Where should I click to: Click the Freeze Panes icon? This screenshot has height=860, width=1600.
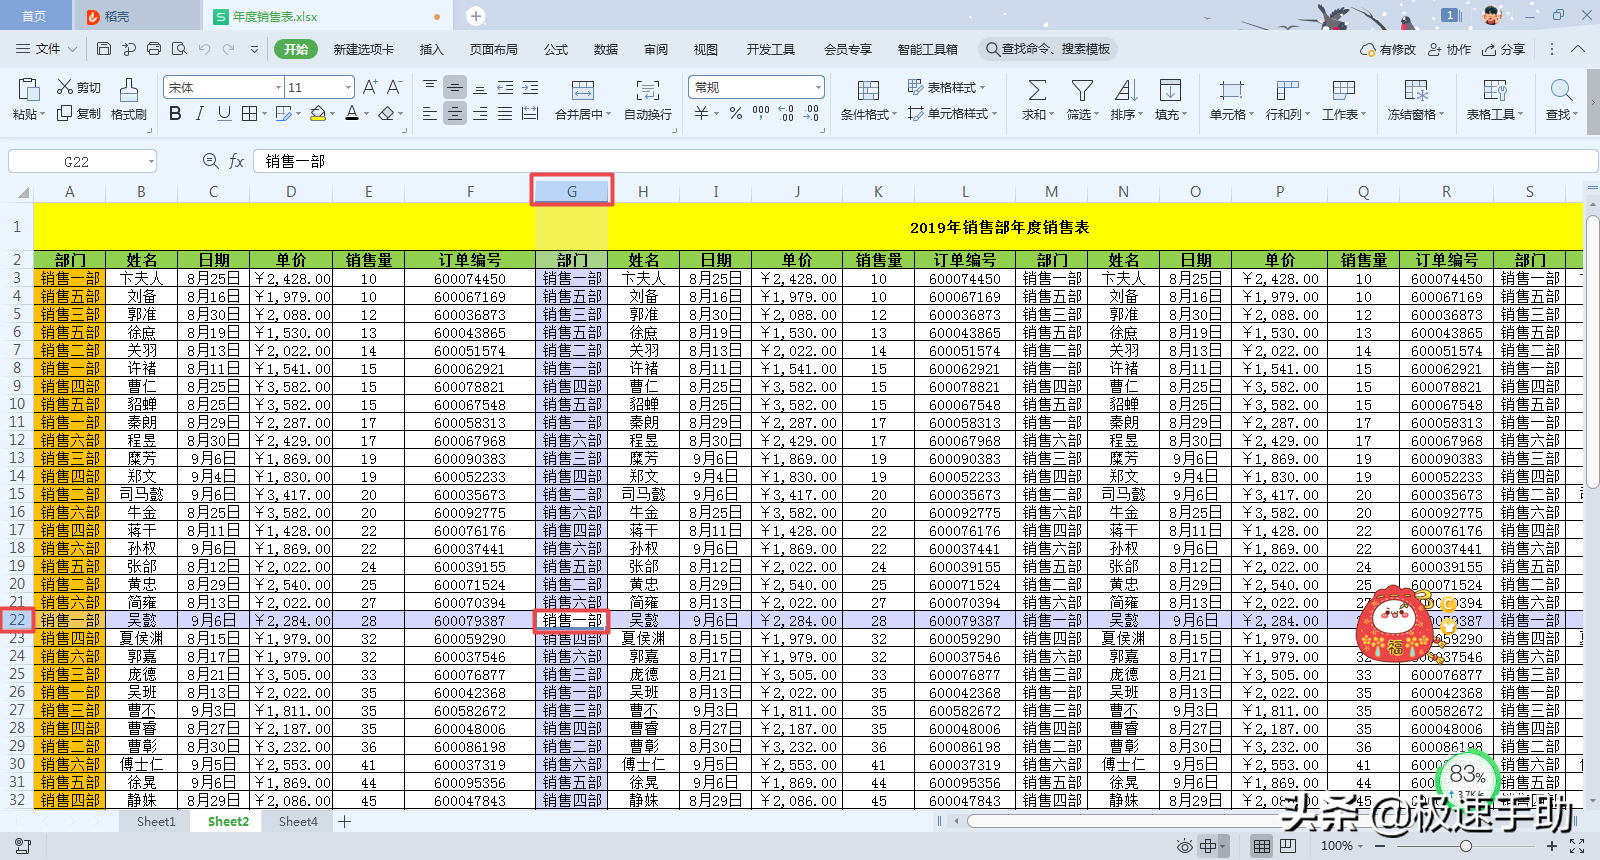1416,90
